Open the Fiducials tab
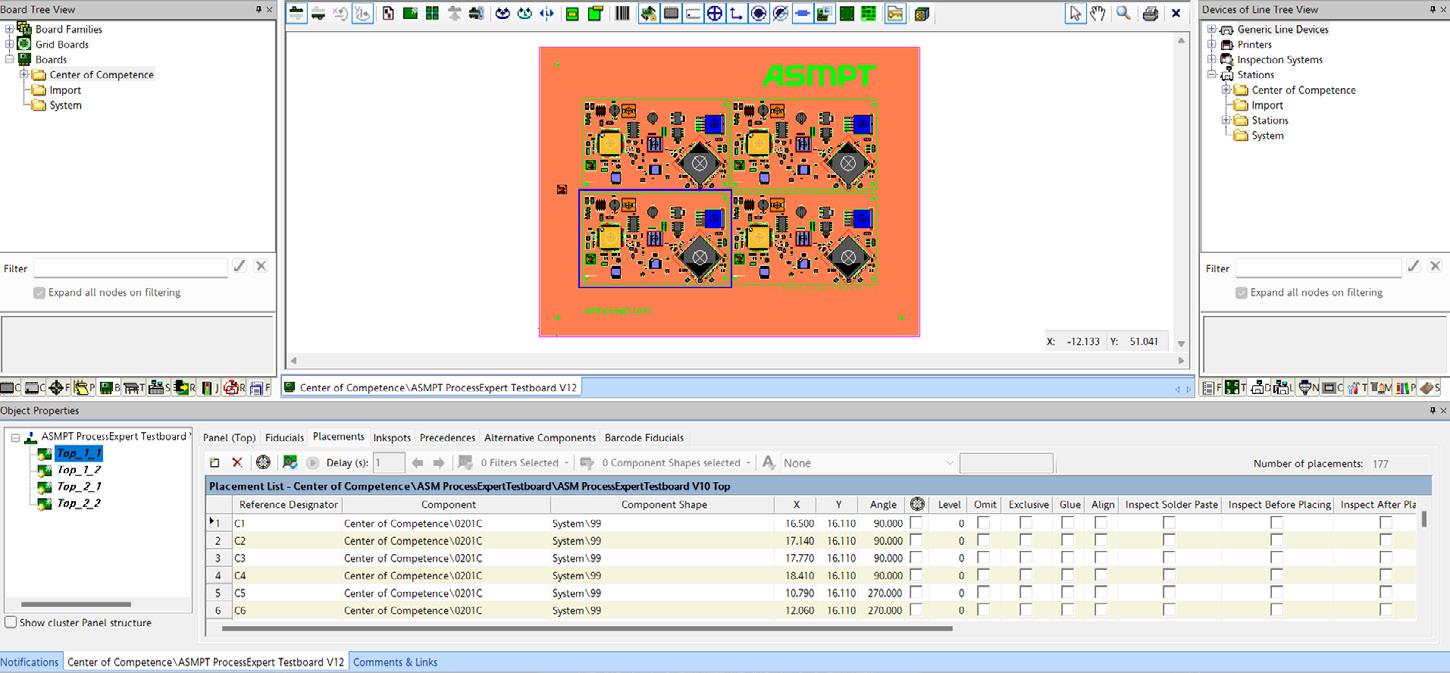1450x673 pixels. (x=284, y=437)
